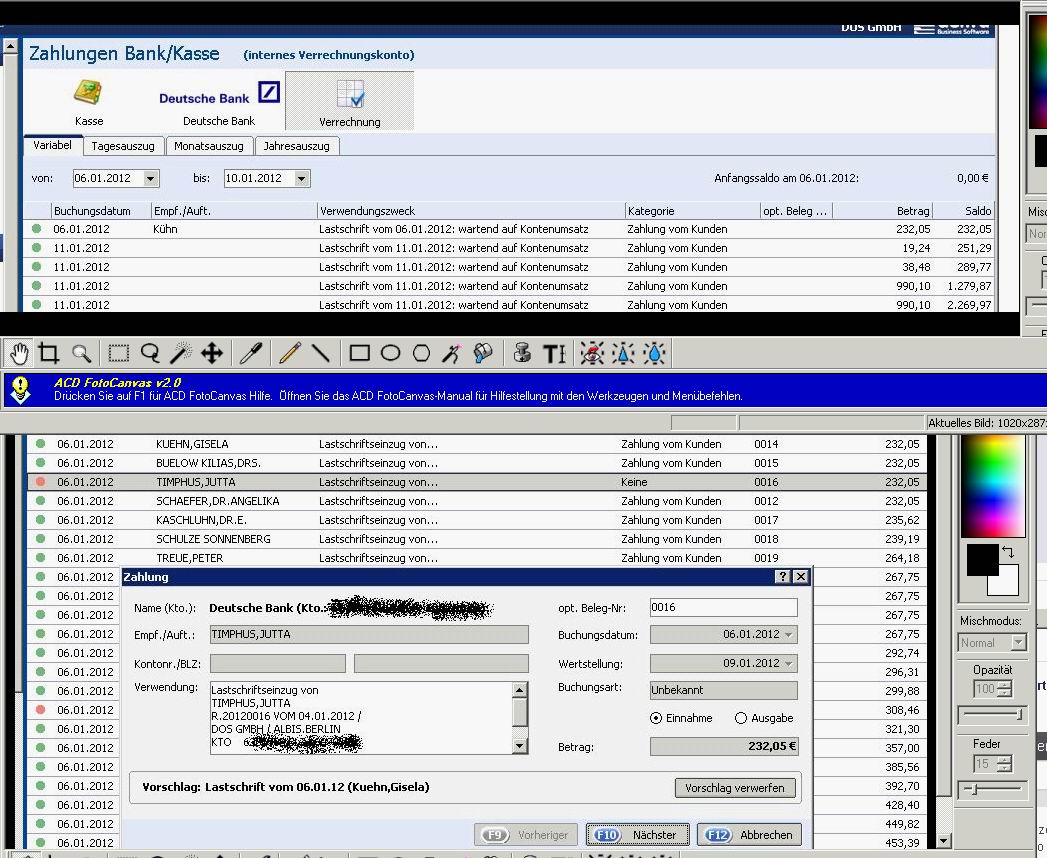Sort by the Buchungsdatum column header
Image resolution: width=1047 pixels, height=858 pixels.
point(101,211)
